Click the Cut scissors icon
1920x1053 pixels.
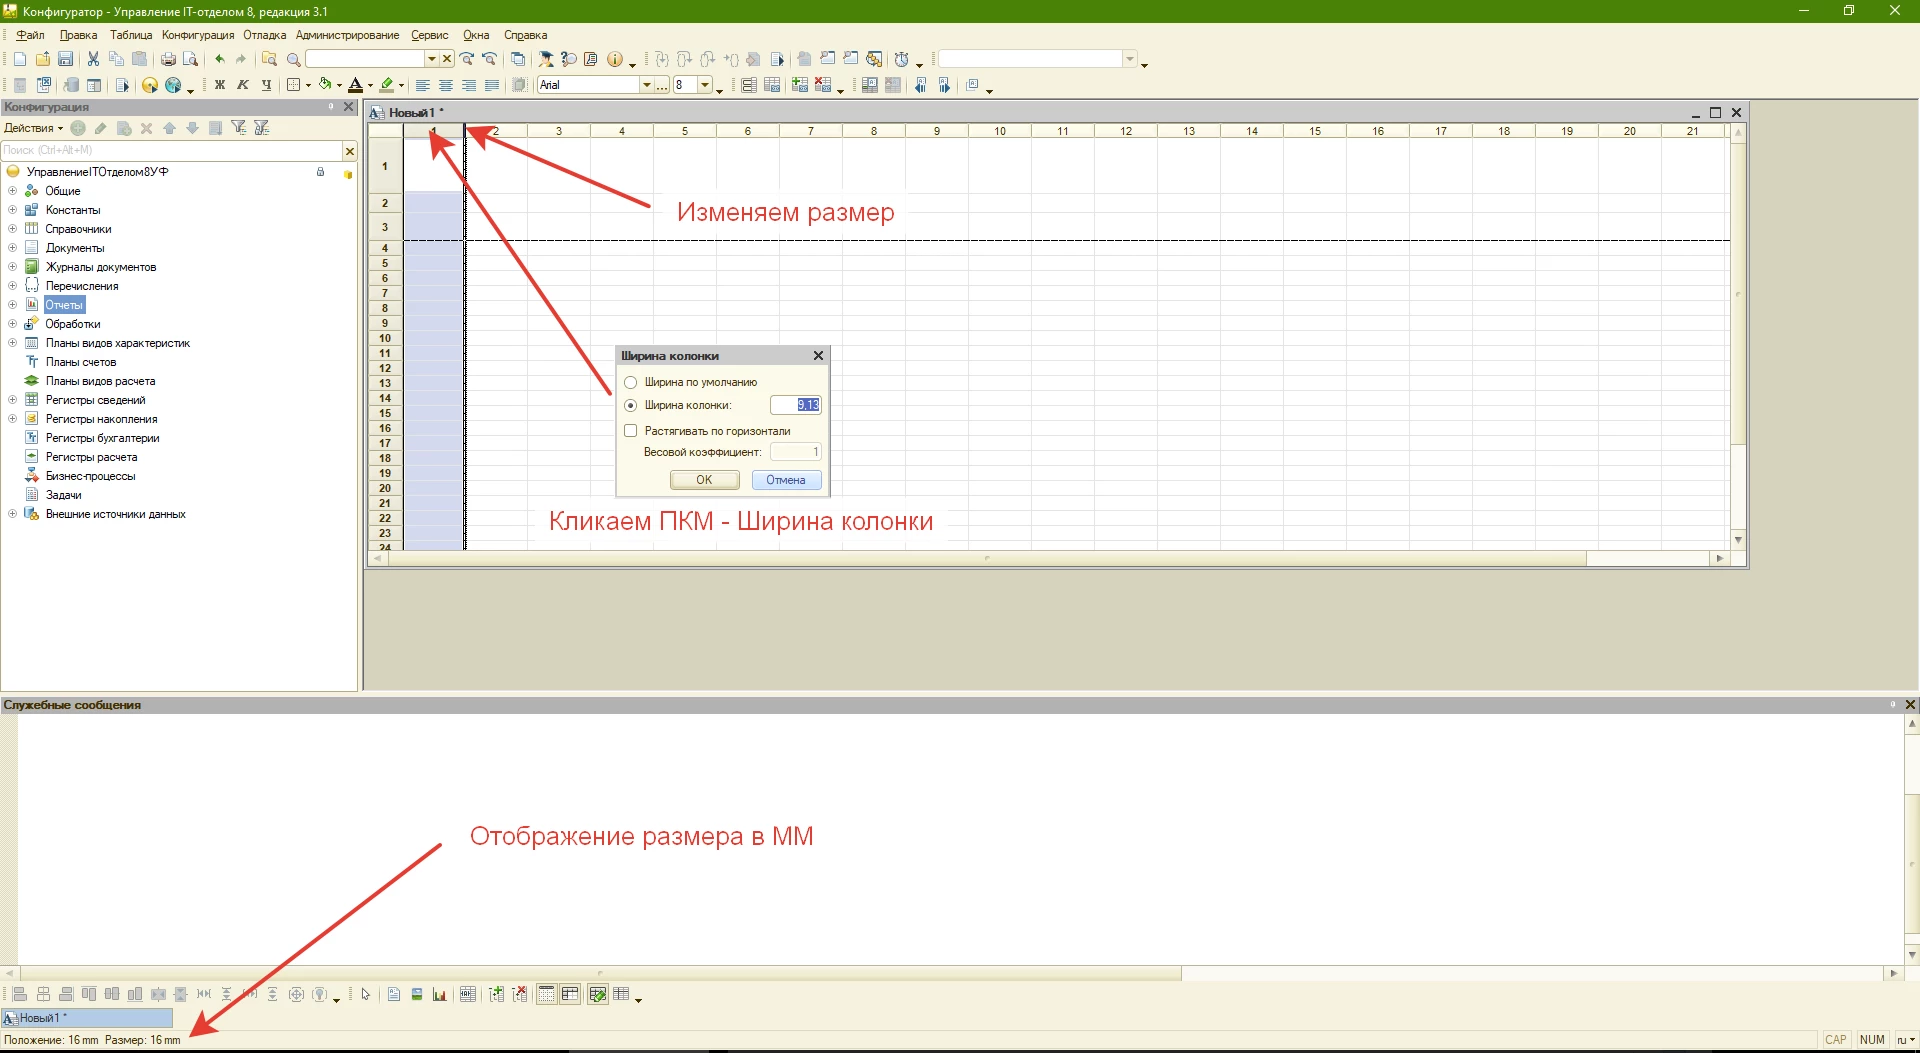(93, 59)
